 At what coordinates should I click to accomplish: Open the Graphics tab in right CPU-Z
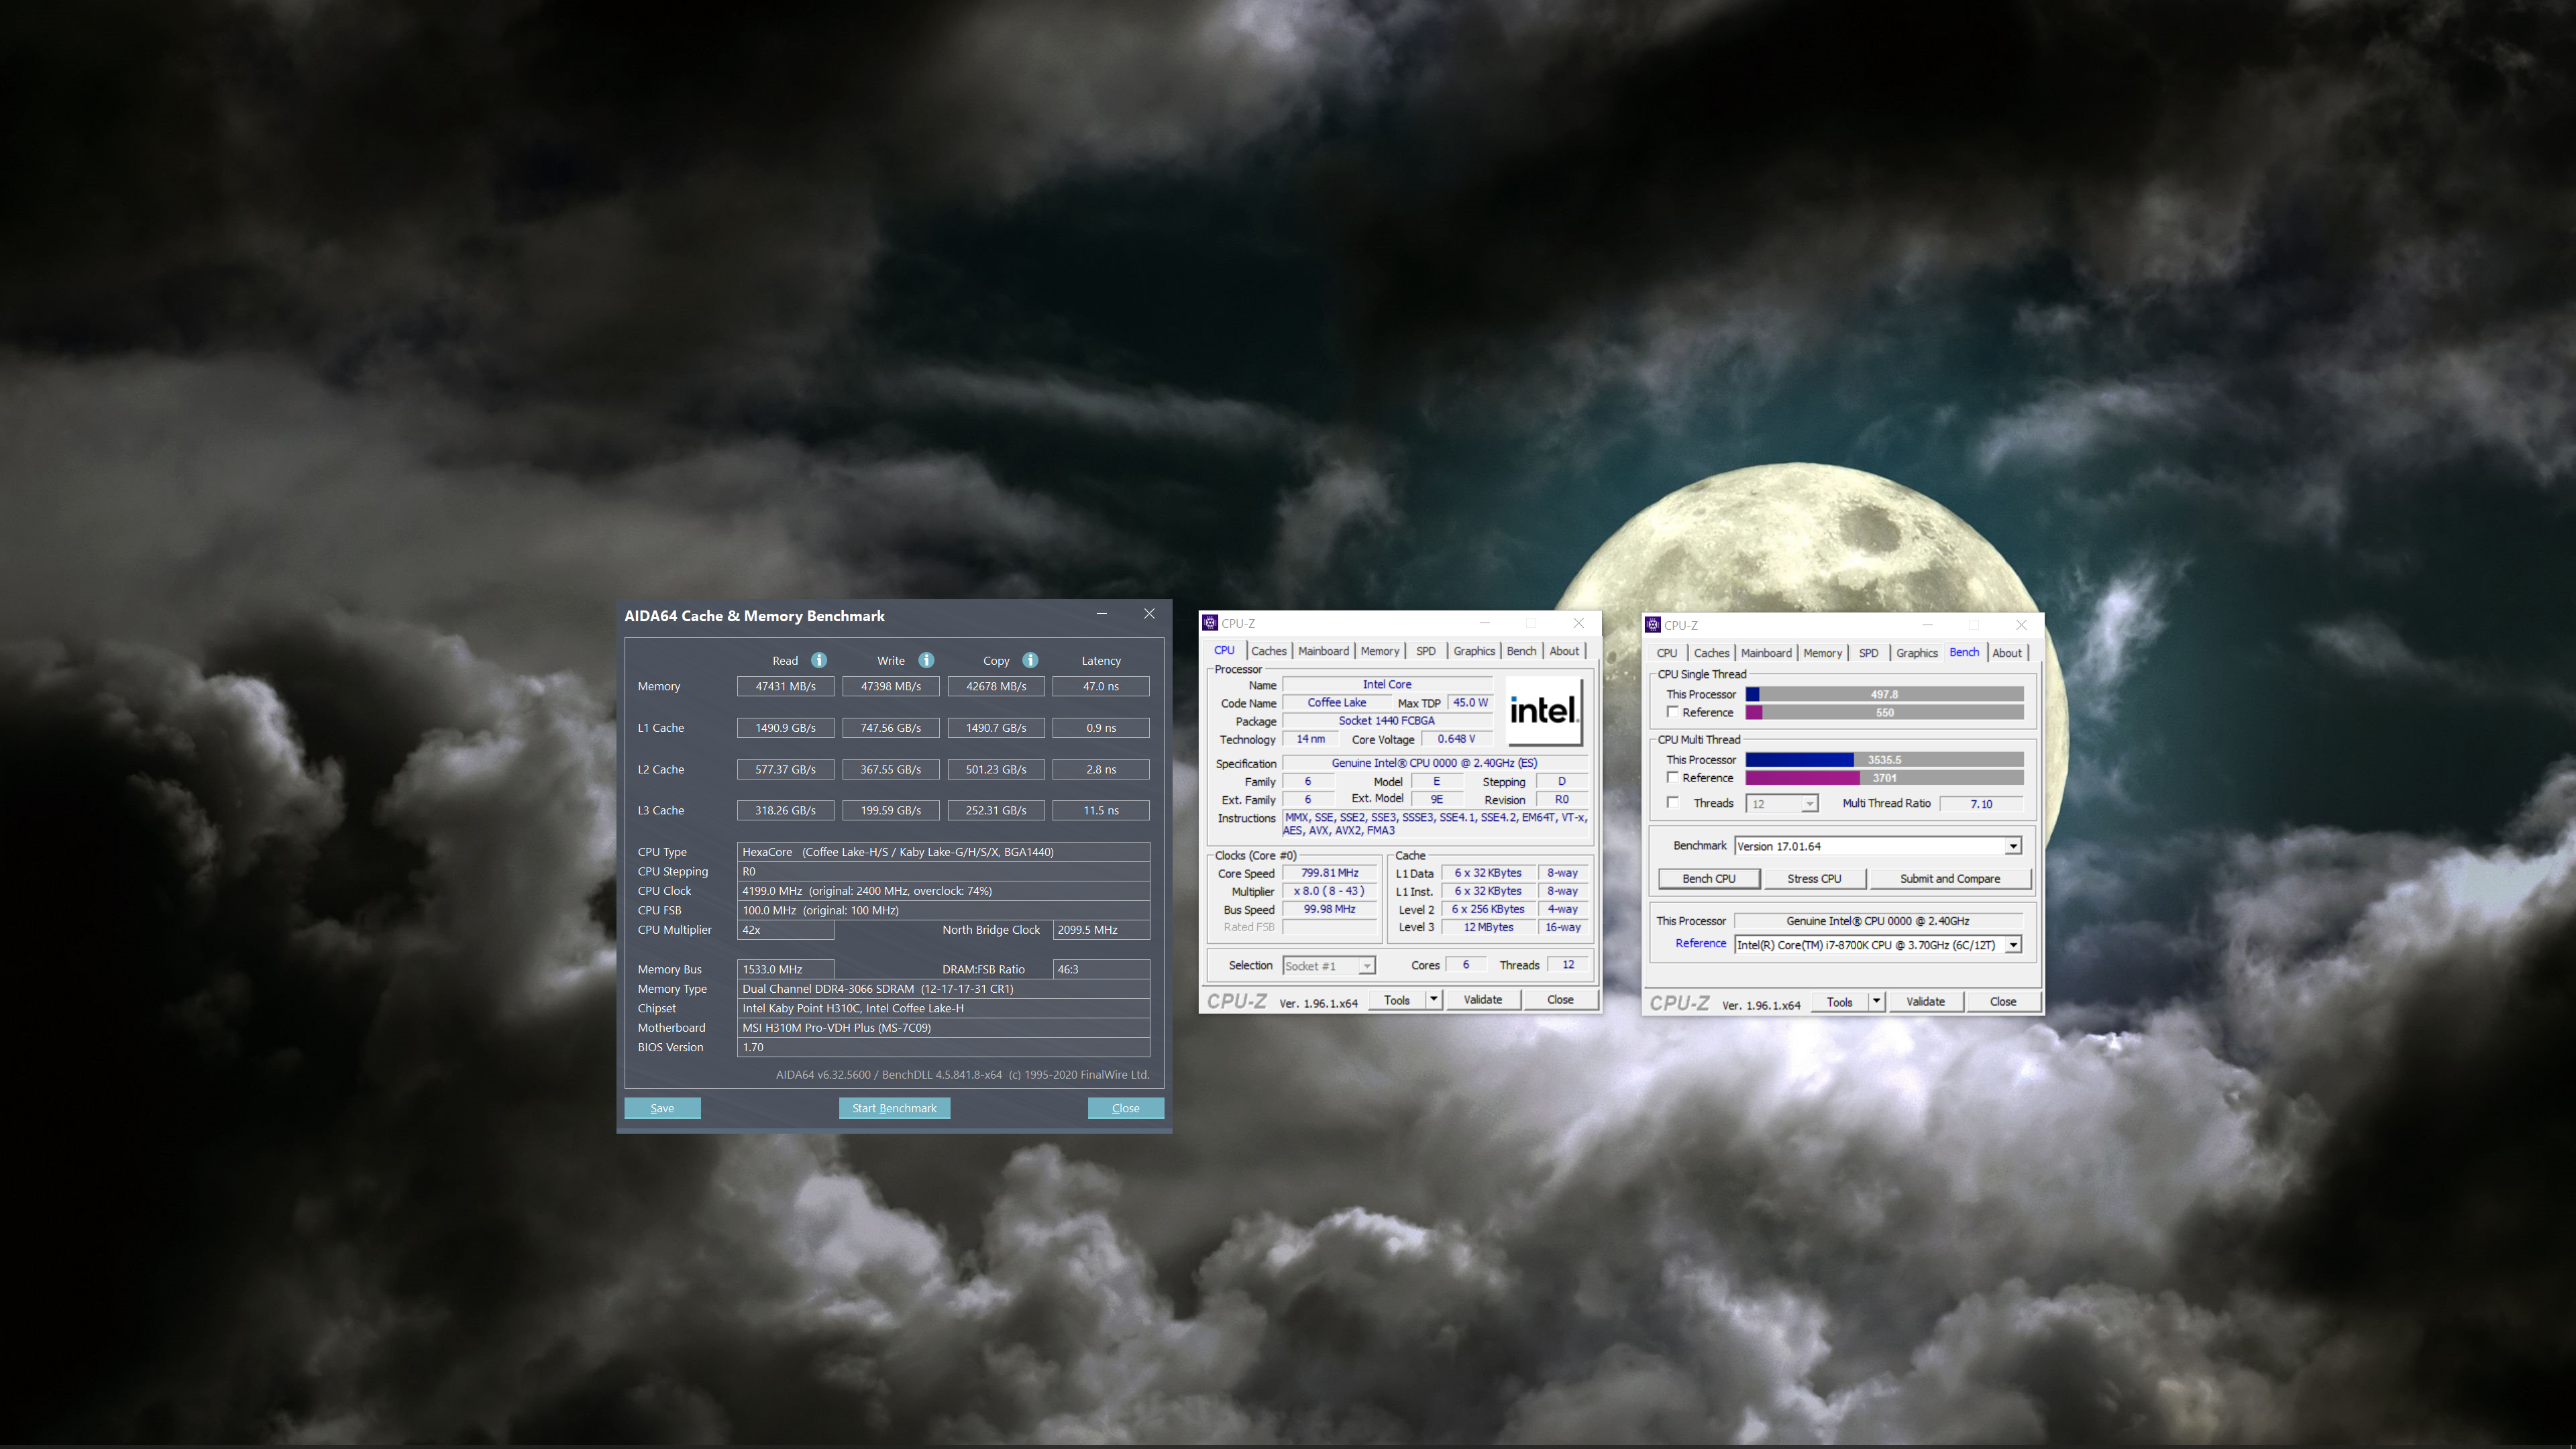[1916, 653]
